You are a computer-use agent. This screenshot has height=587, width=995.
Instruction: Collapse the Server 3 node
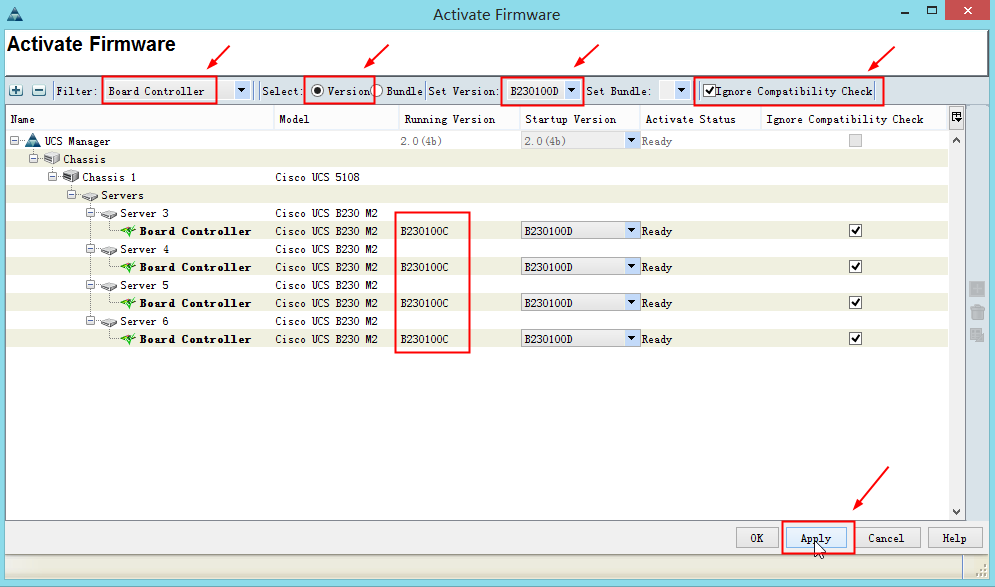coord(90,213)
